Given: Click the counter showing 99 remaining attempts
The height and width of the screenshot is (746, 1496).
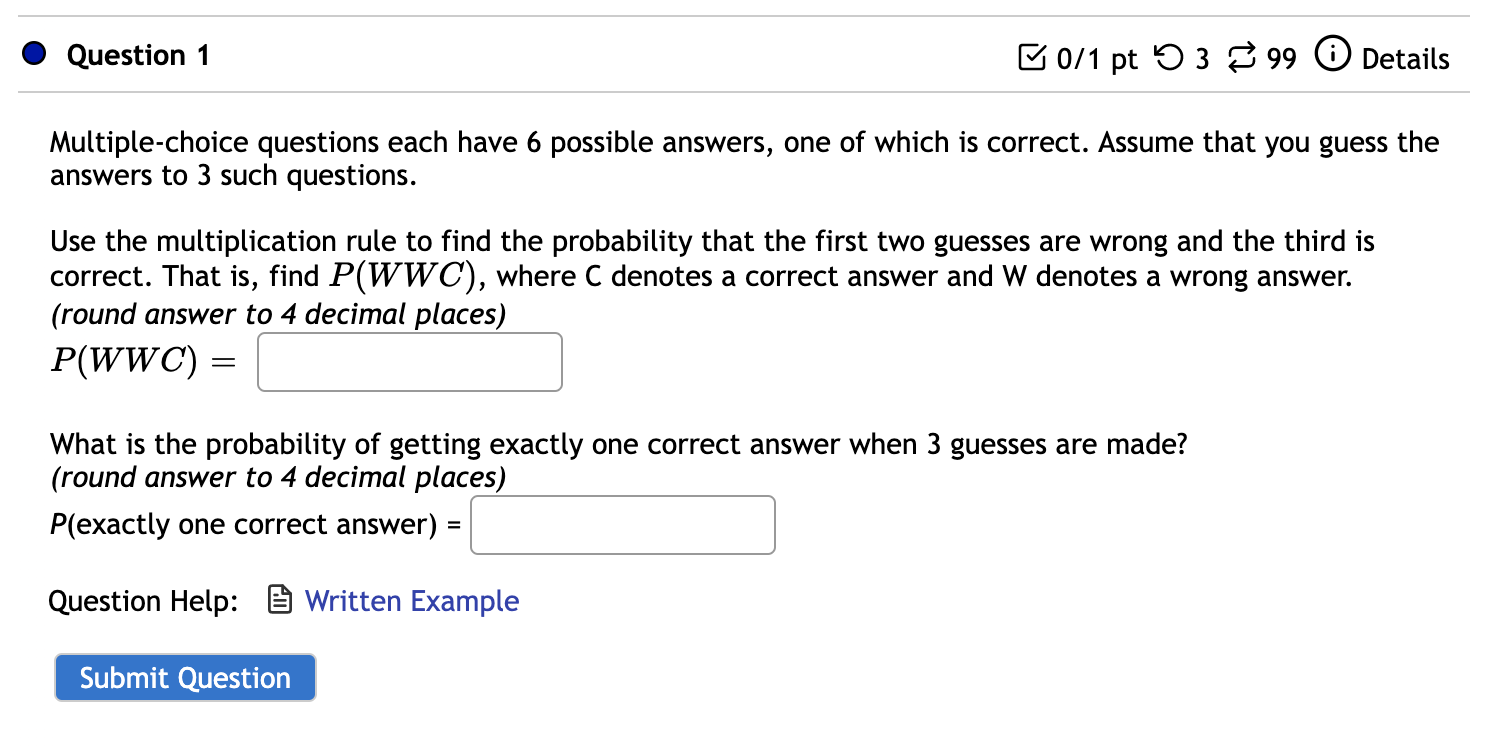Looking at the screenshot, I should click(x=1281, y=58).
